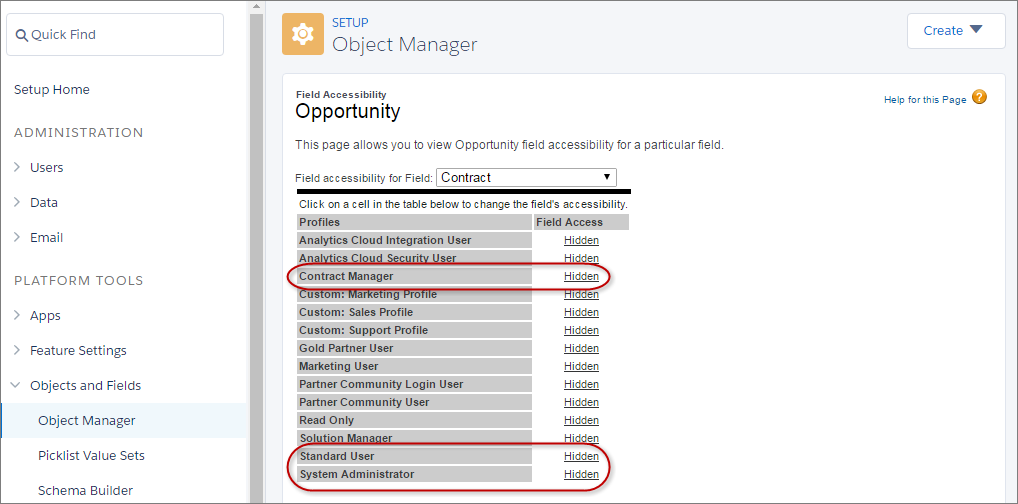The width and height of the screenshot is (1018, 504).
Task: Select the System Administrator profile cell
Action: (414, 474)
